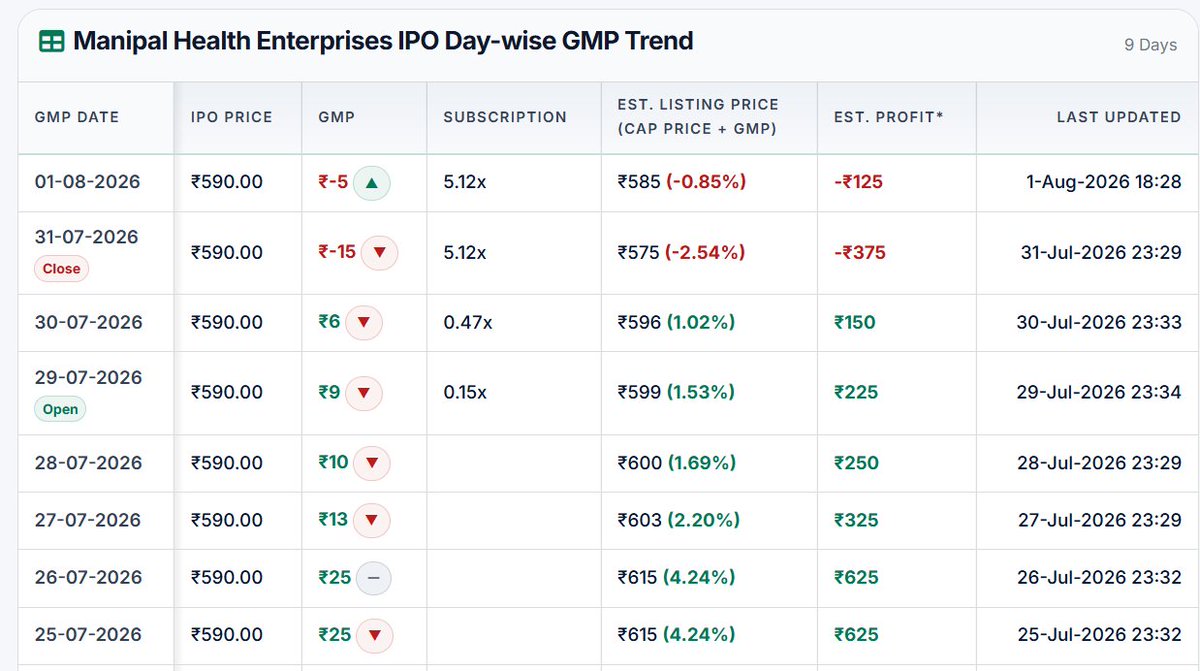The image size is (1200, 671).
Task: Click the ₹600 (1.69%) listing price
Action: click(677, 463)
